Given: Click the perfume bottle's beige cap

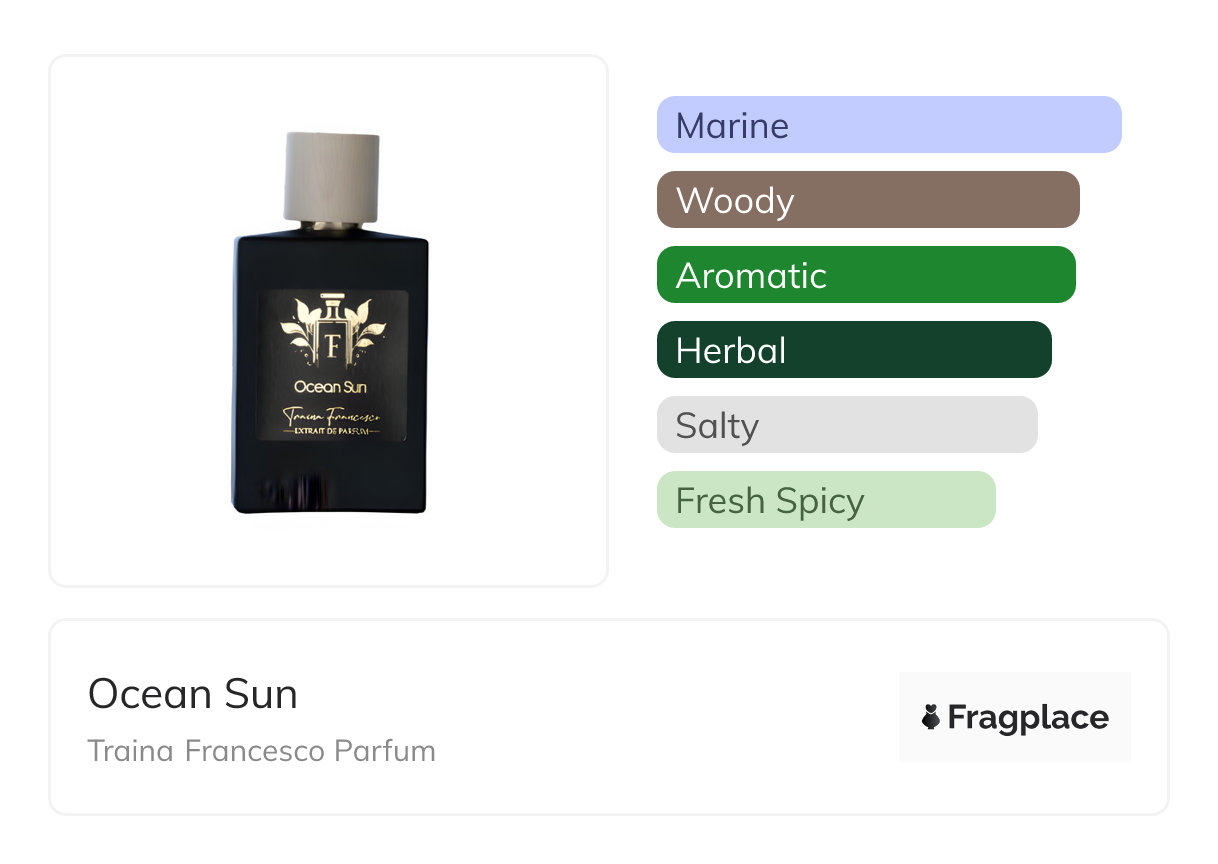Looking at the screenshot, I should (332, 176).
